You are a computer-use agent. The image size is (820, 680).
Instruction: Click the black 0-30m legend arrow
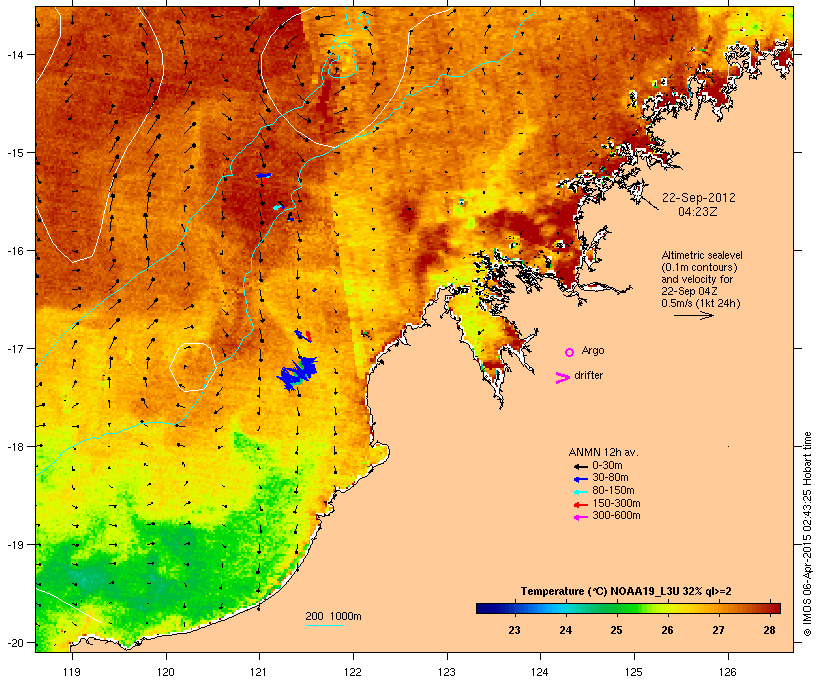[x=580, y=467]
